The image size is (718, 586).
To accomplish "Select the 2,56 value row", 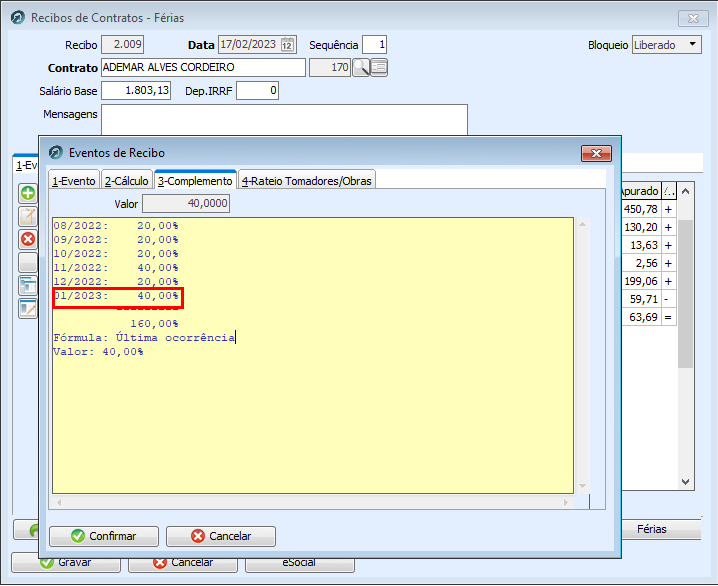I will pyautogui.click(x=649, y=263).
